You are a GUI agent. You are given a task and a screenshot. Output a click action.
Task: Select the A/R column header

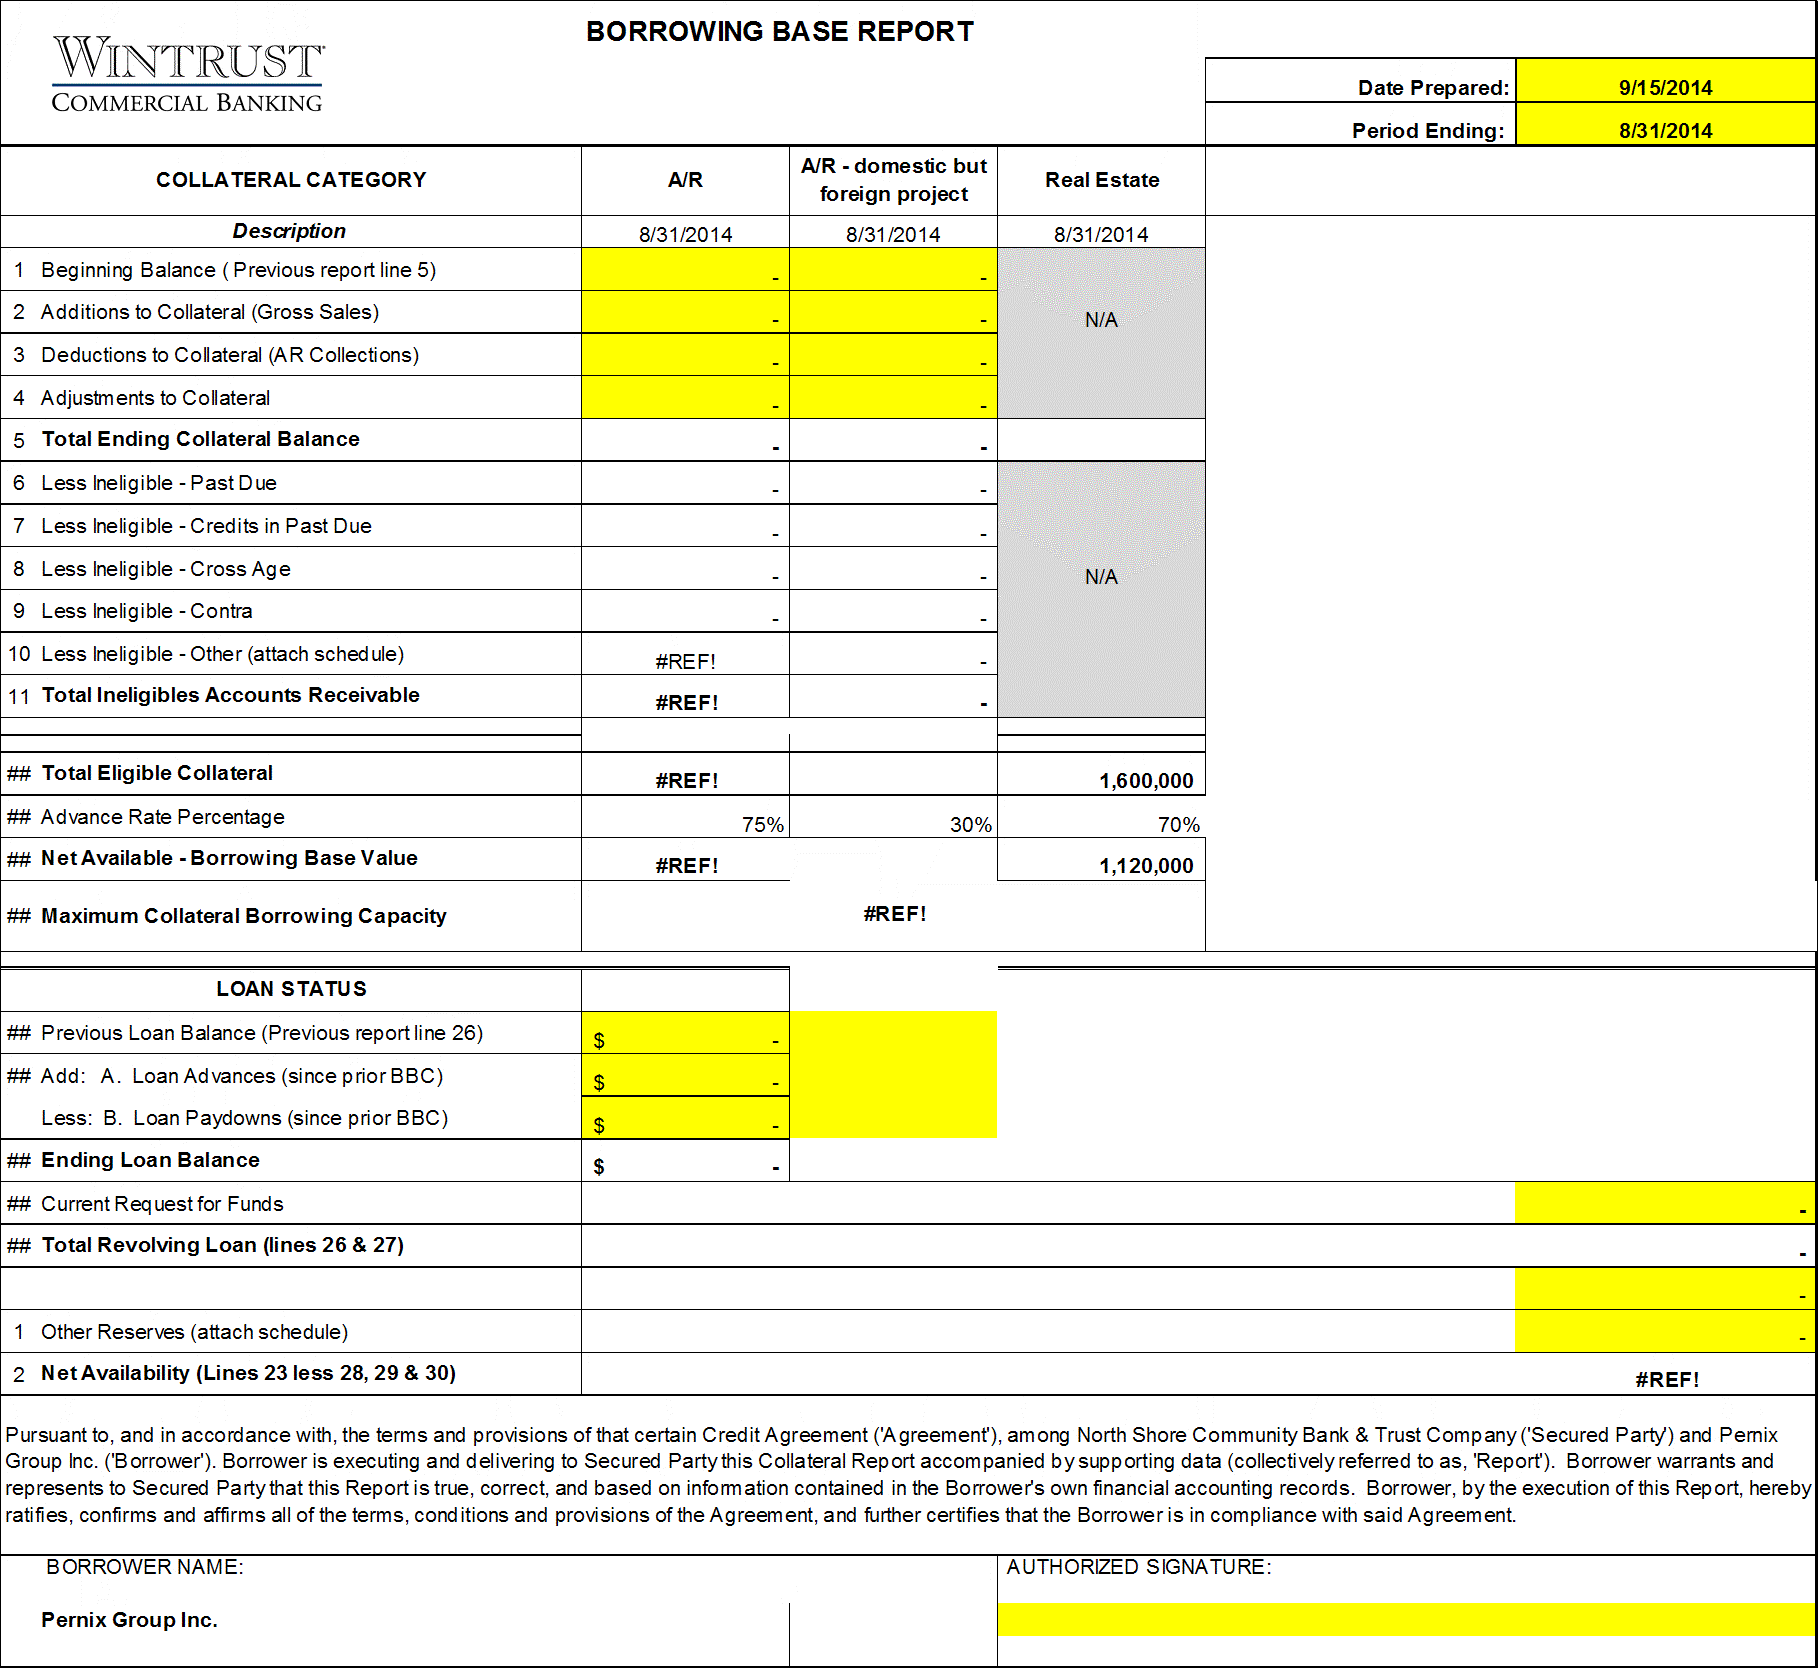tap(685, 180)
